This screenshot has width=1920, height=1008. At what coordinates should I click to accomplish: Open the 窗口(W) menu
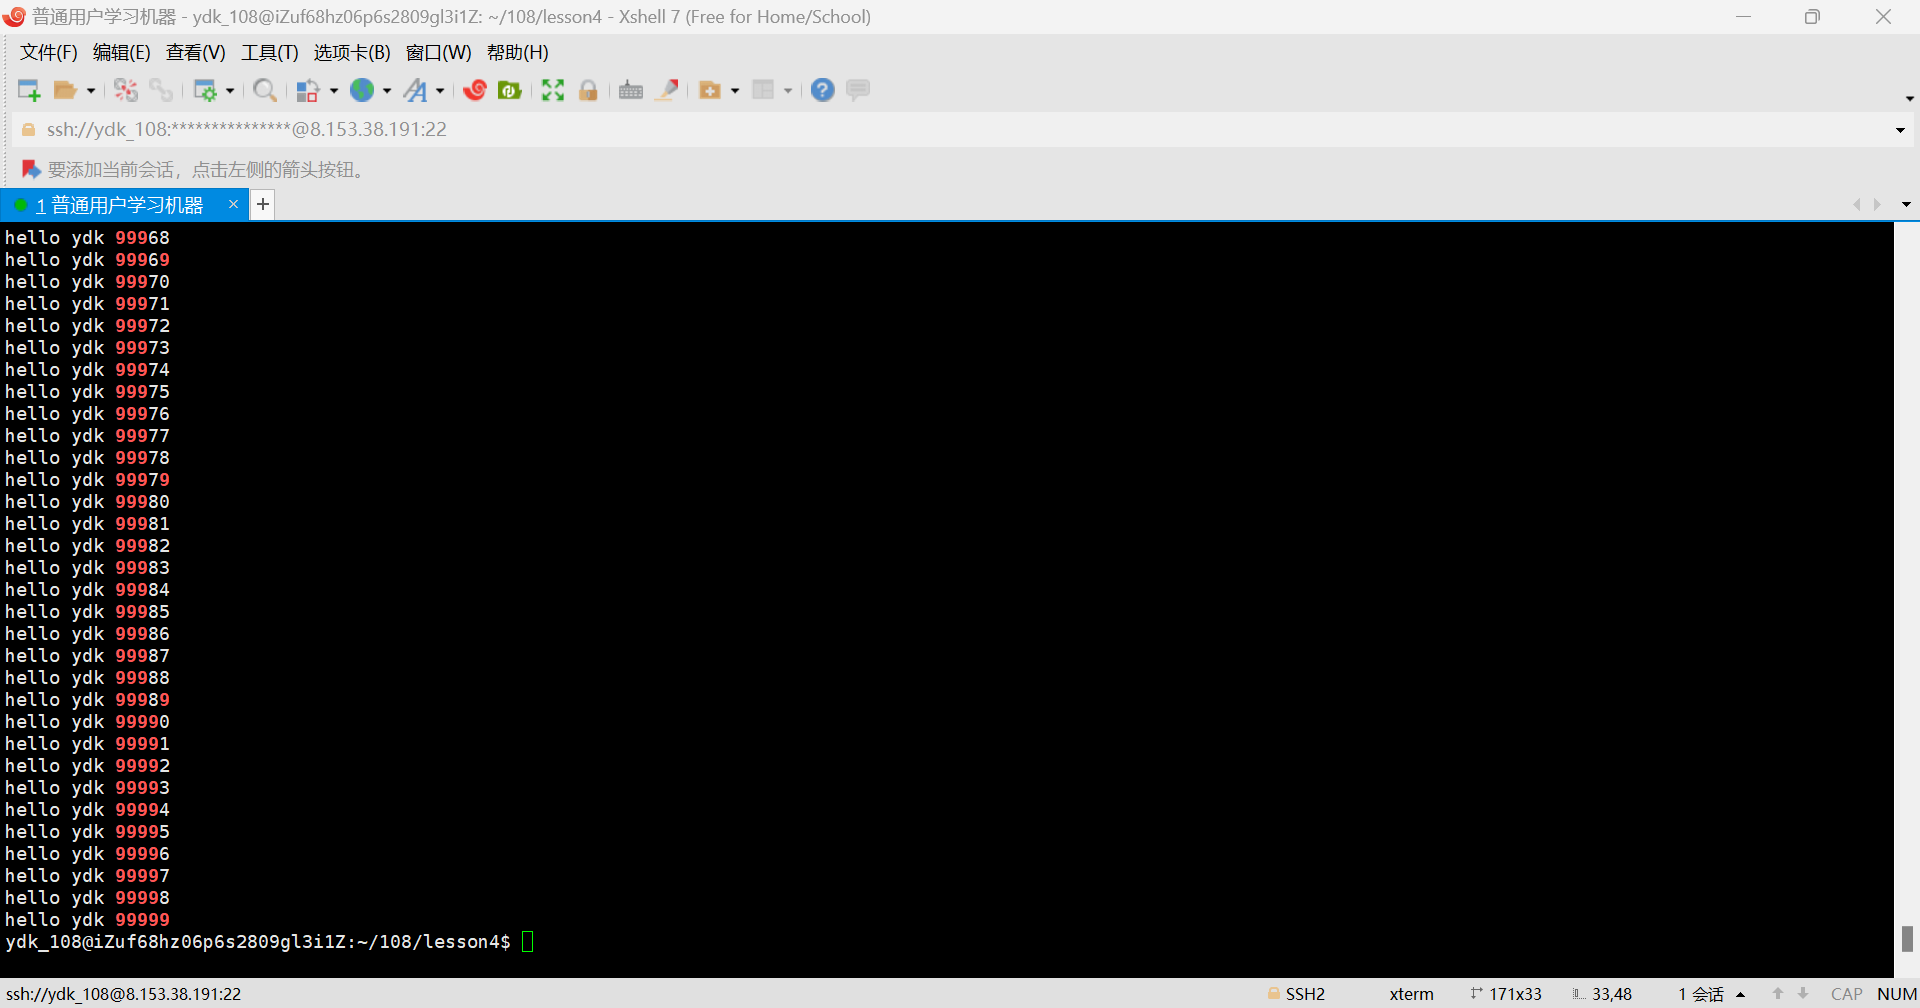[439, 53]
